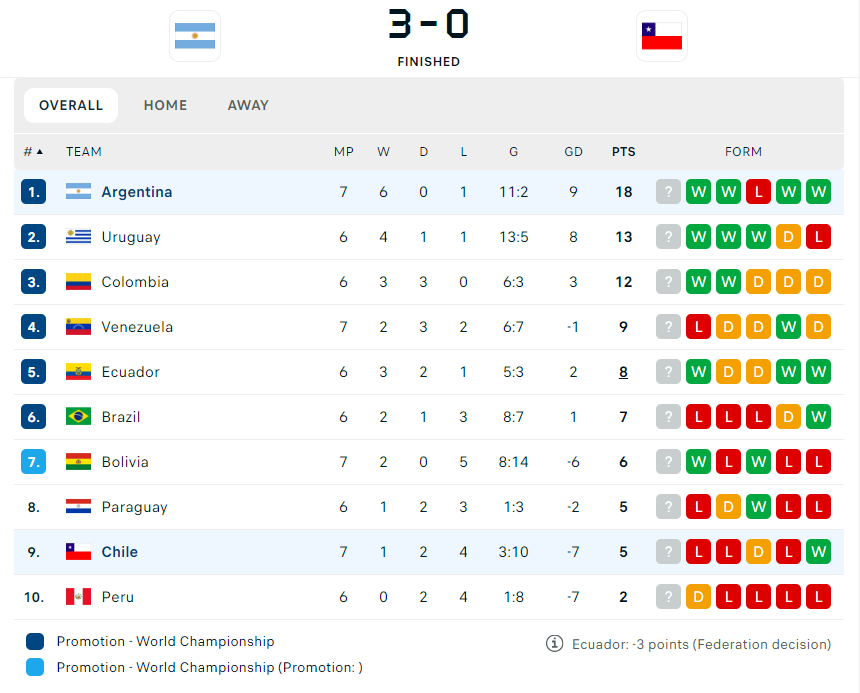Switch to the HOME standings tab
Image resolution: width=860 pixels, height=693 pixels.
tap(165, 105)
